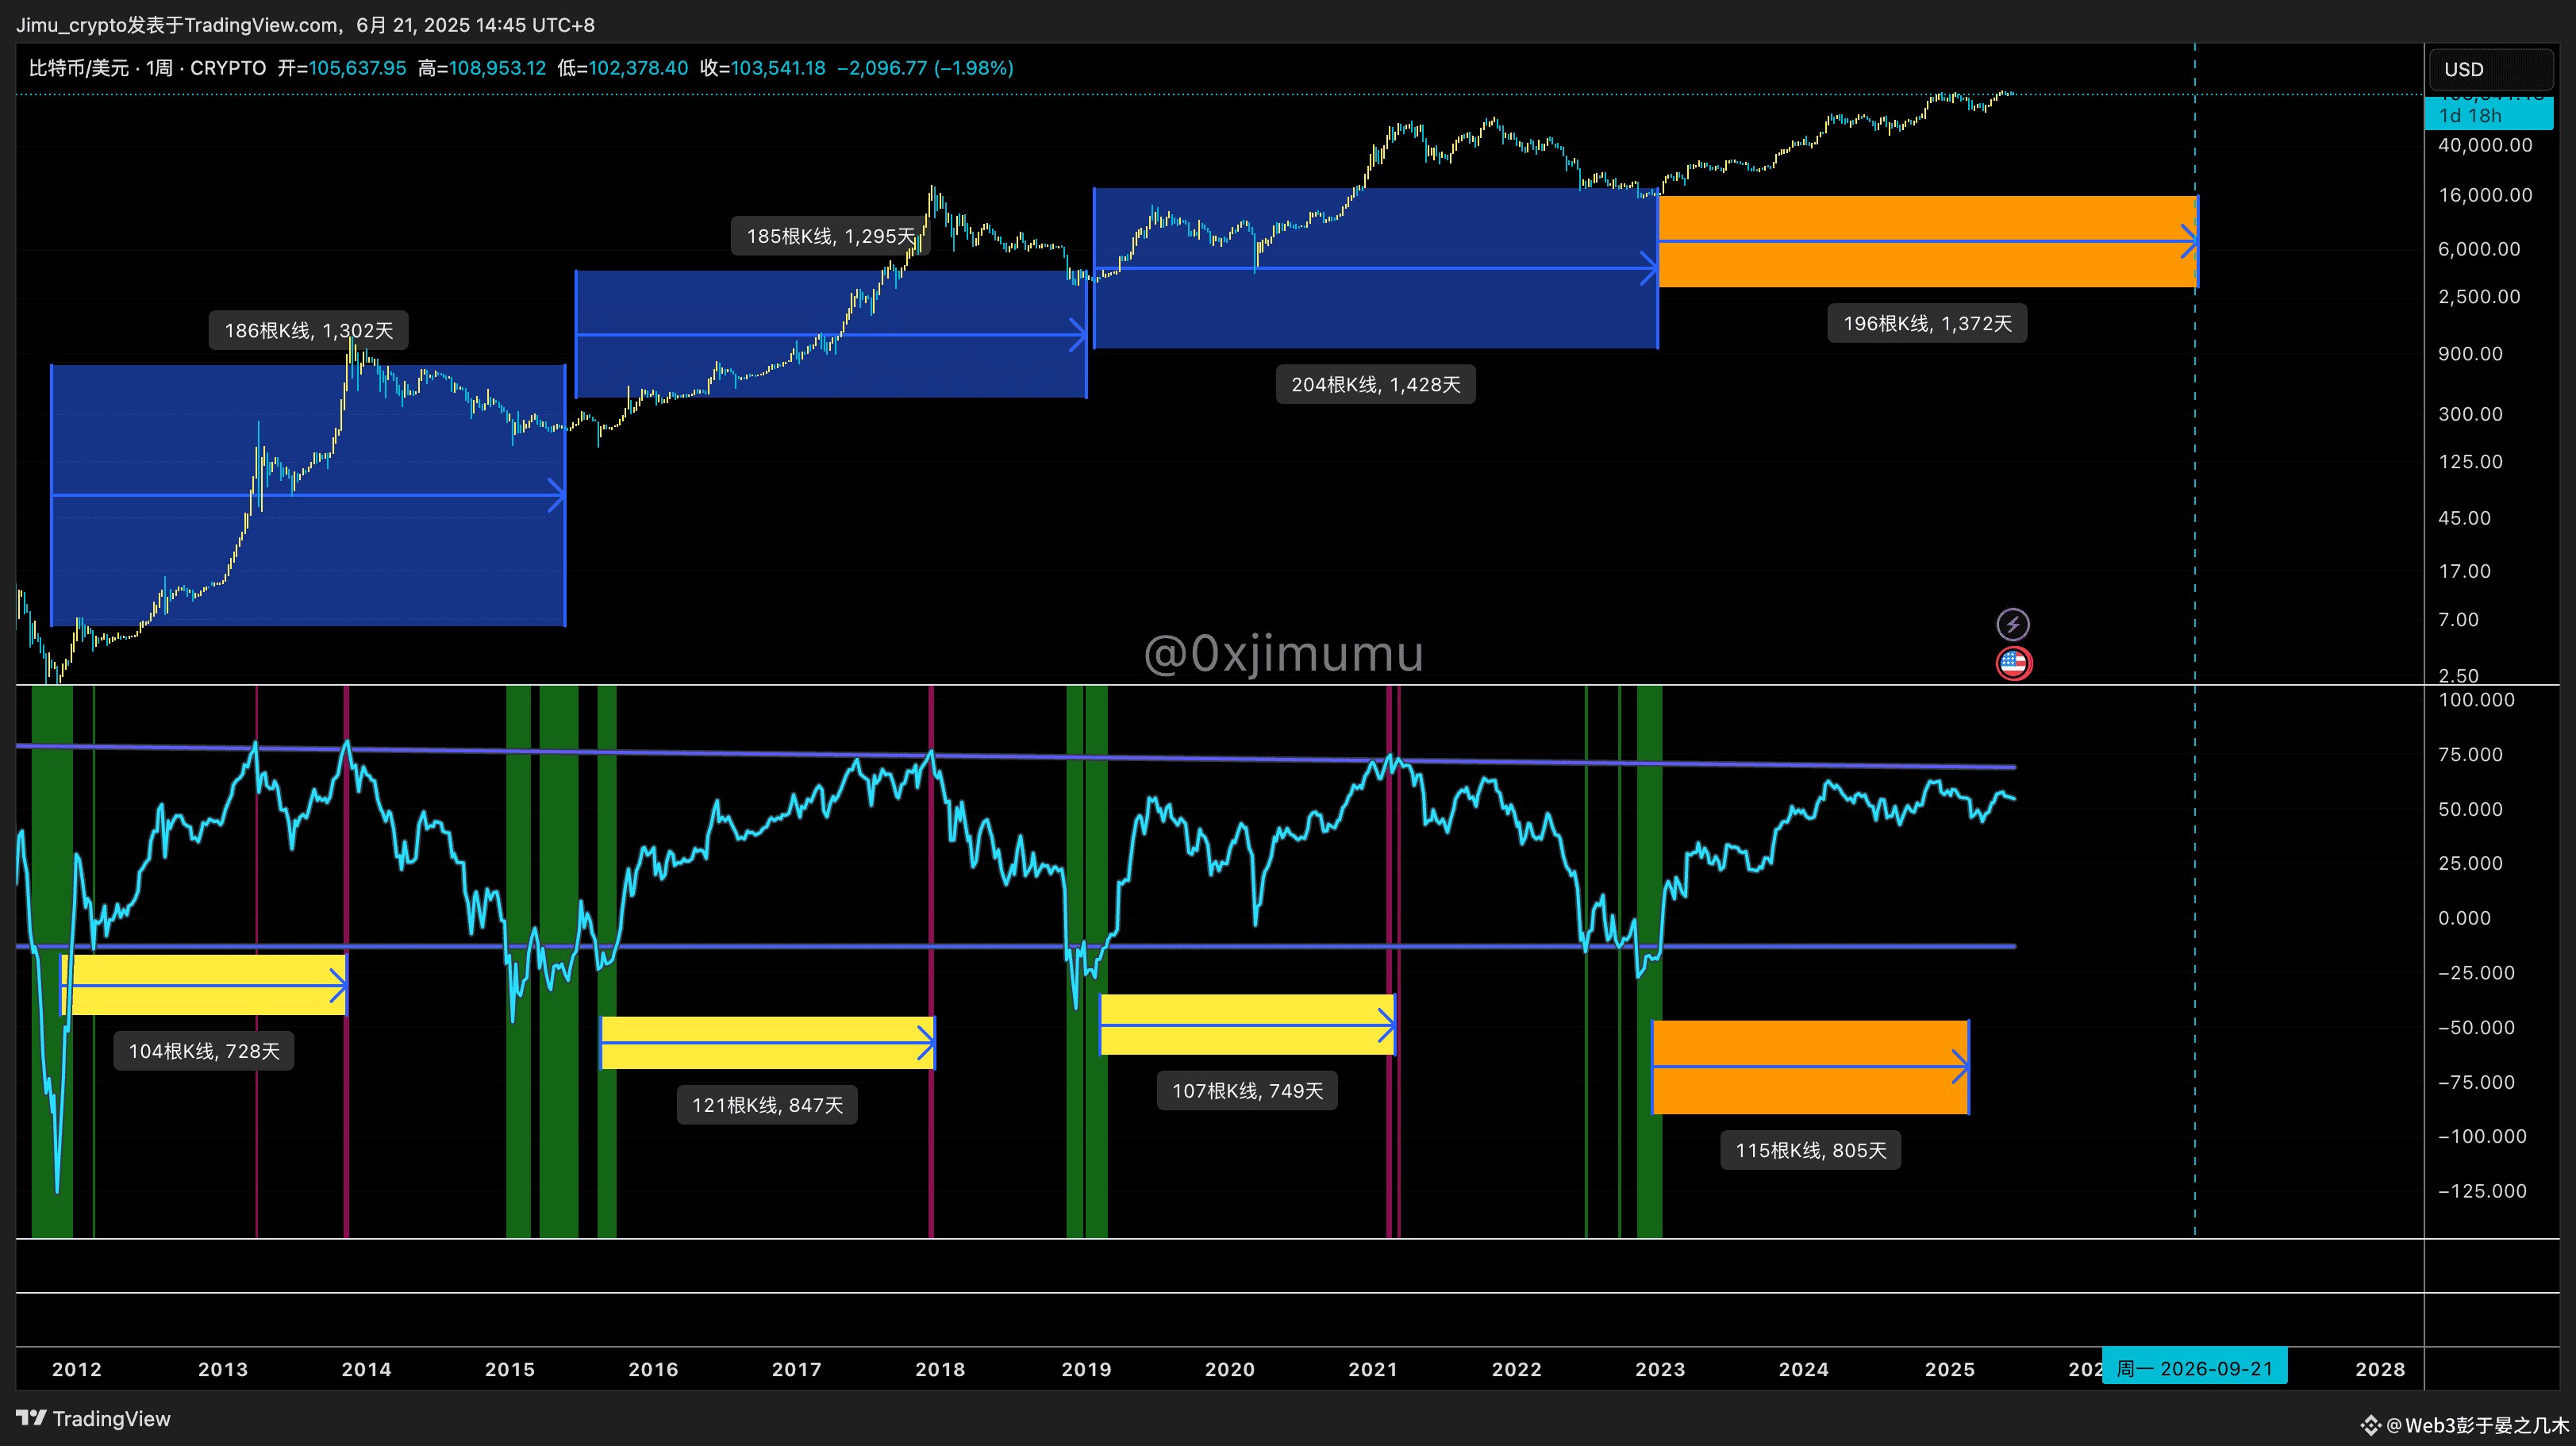Click the 186根K线, 1,302天 label

tap(308, 330)
